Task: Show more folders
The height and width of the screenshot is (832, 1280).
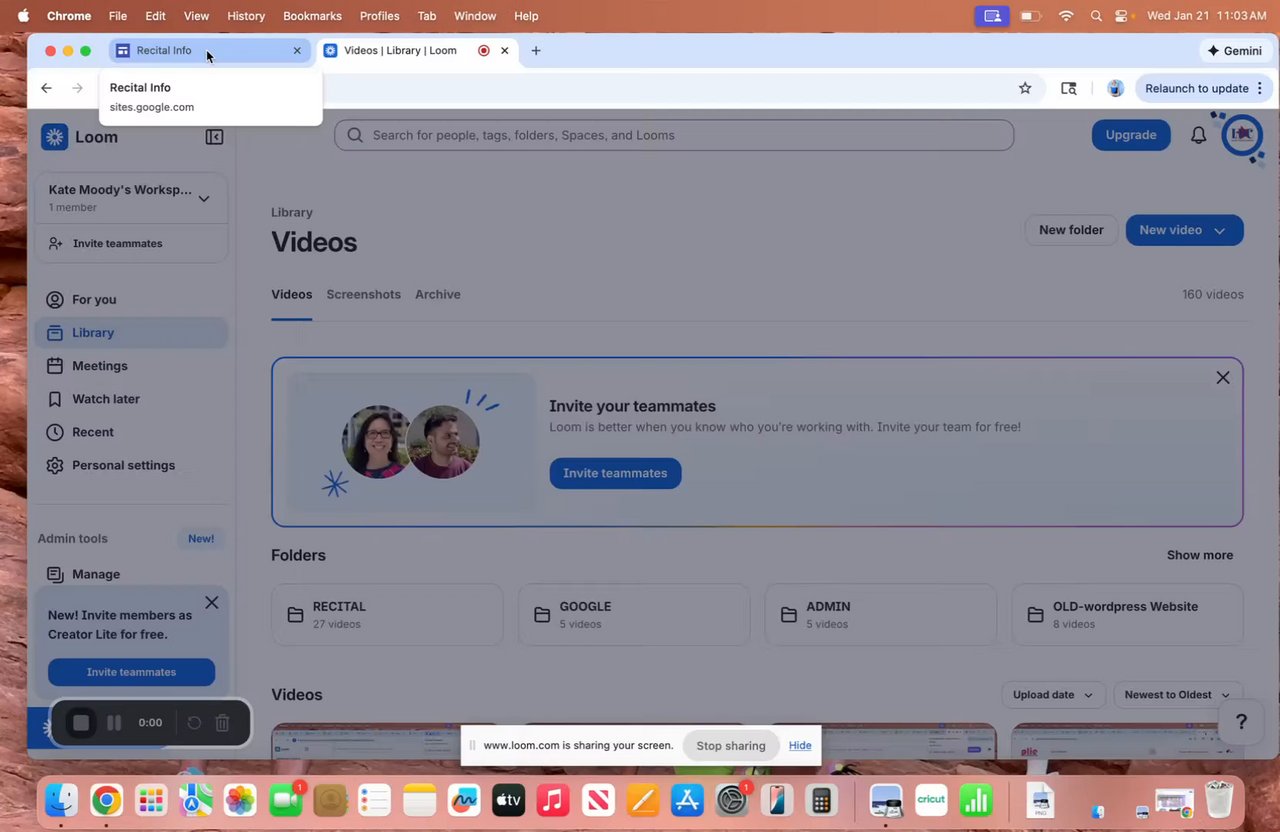Action: point(1200,555)
